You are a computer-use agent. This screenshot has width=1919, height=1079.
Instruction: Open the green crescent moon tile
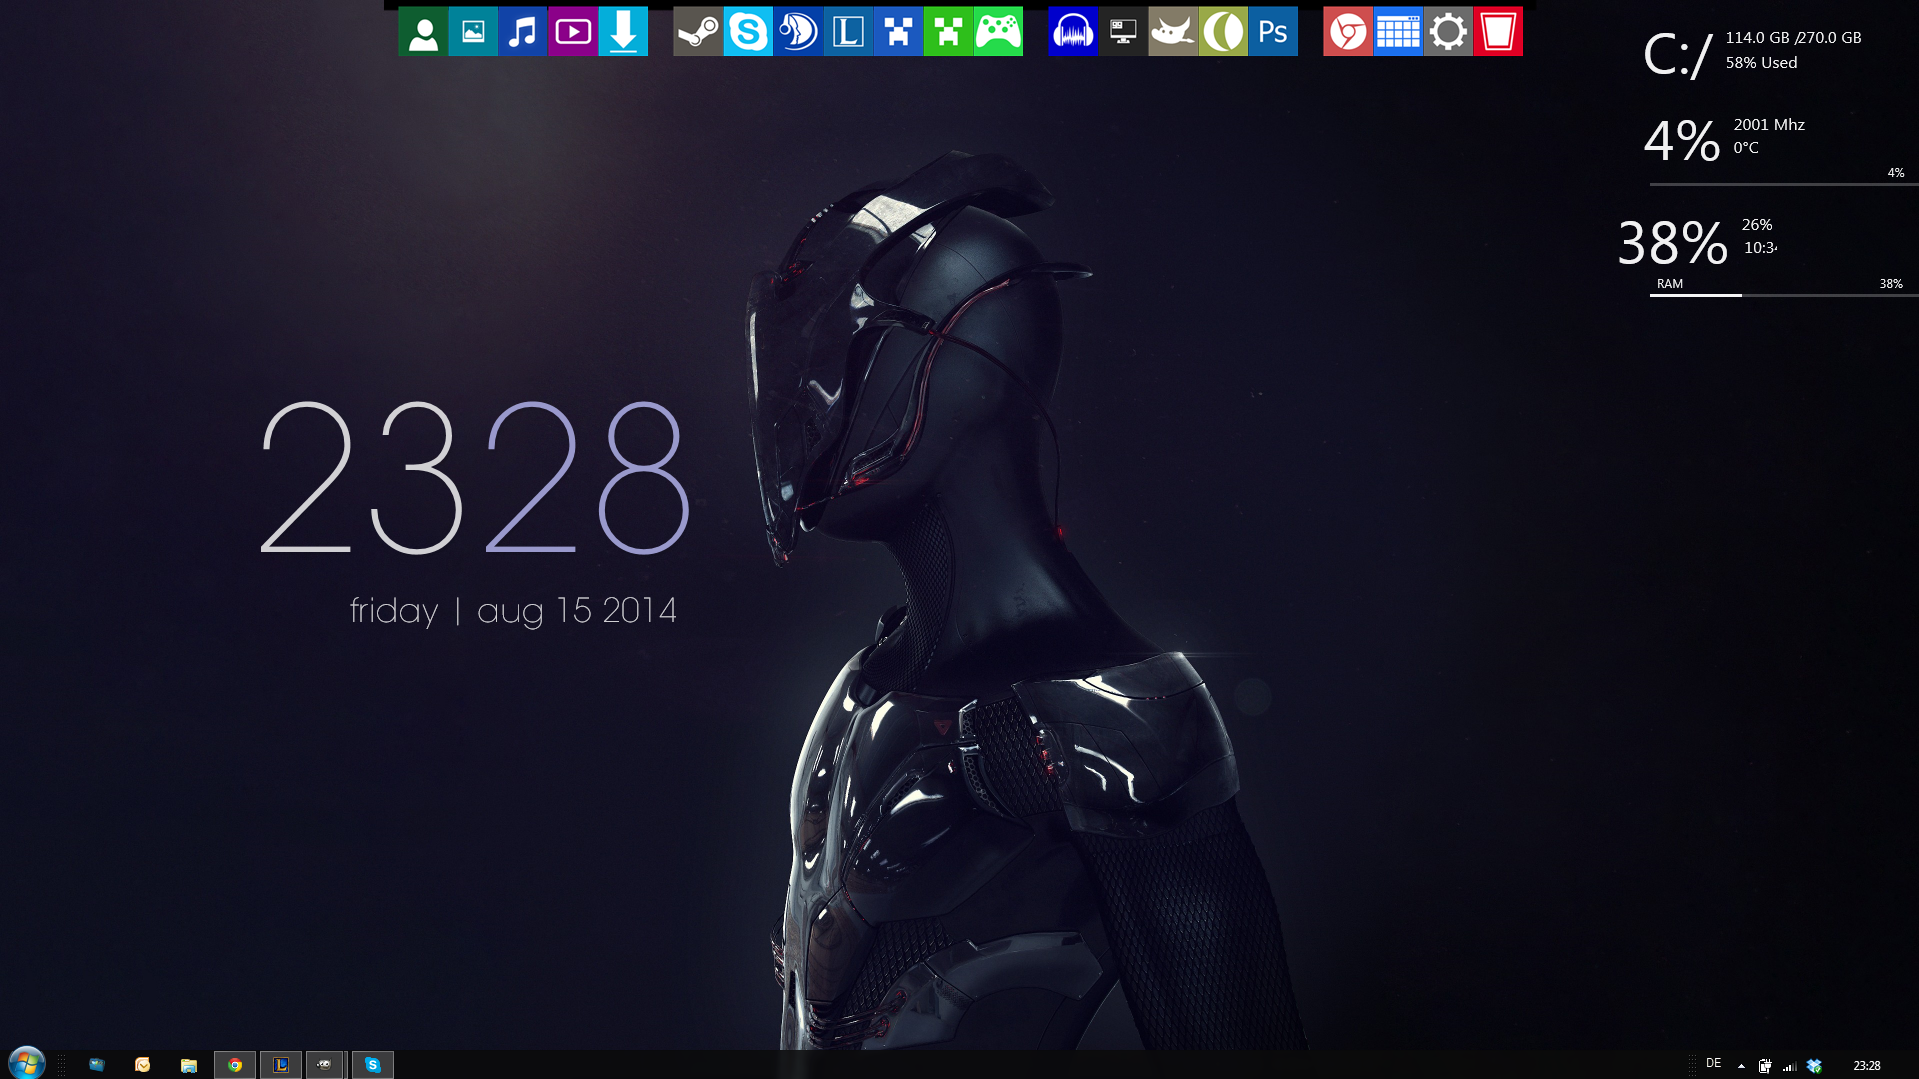(x=1223, y=32)
